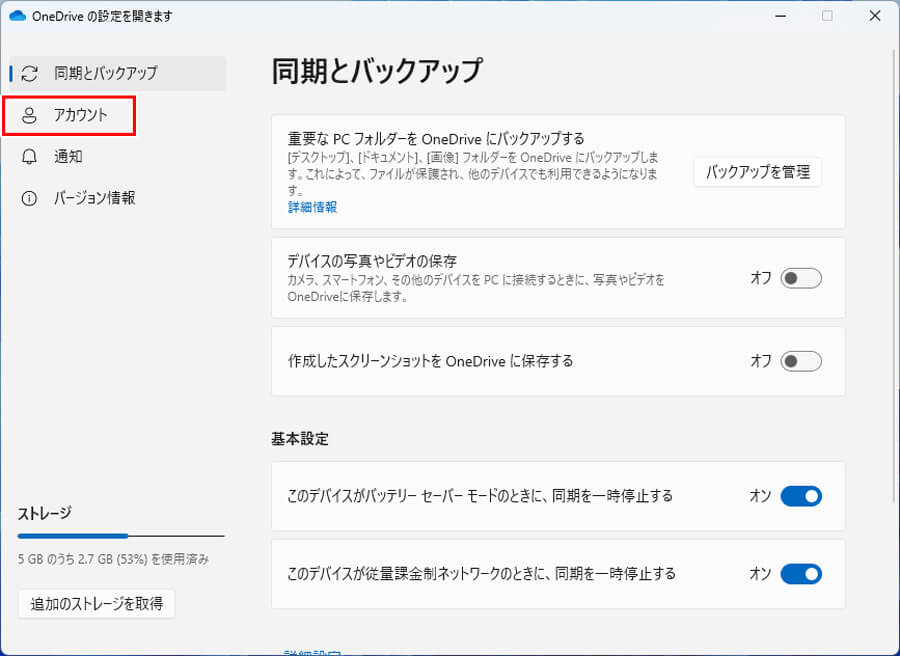Click デバイスの写真やビデオの保存 title
The width and height of the screenshot is (900, 656).
(373, 262)
